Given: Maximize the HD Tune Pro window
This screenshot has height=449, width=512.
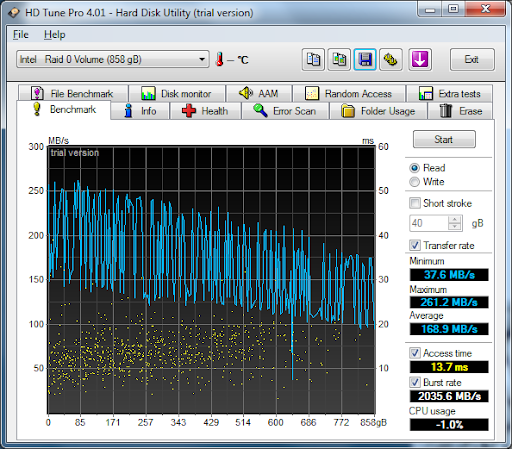Looking at the screenshot, I should [x=453, y=9].
